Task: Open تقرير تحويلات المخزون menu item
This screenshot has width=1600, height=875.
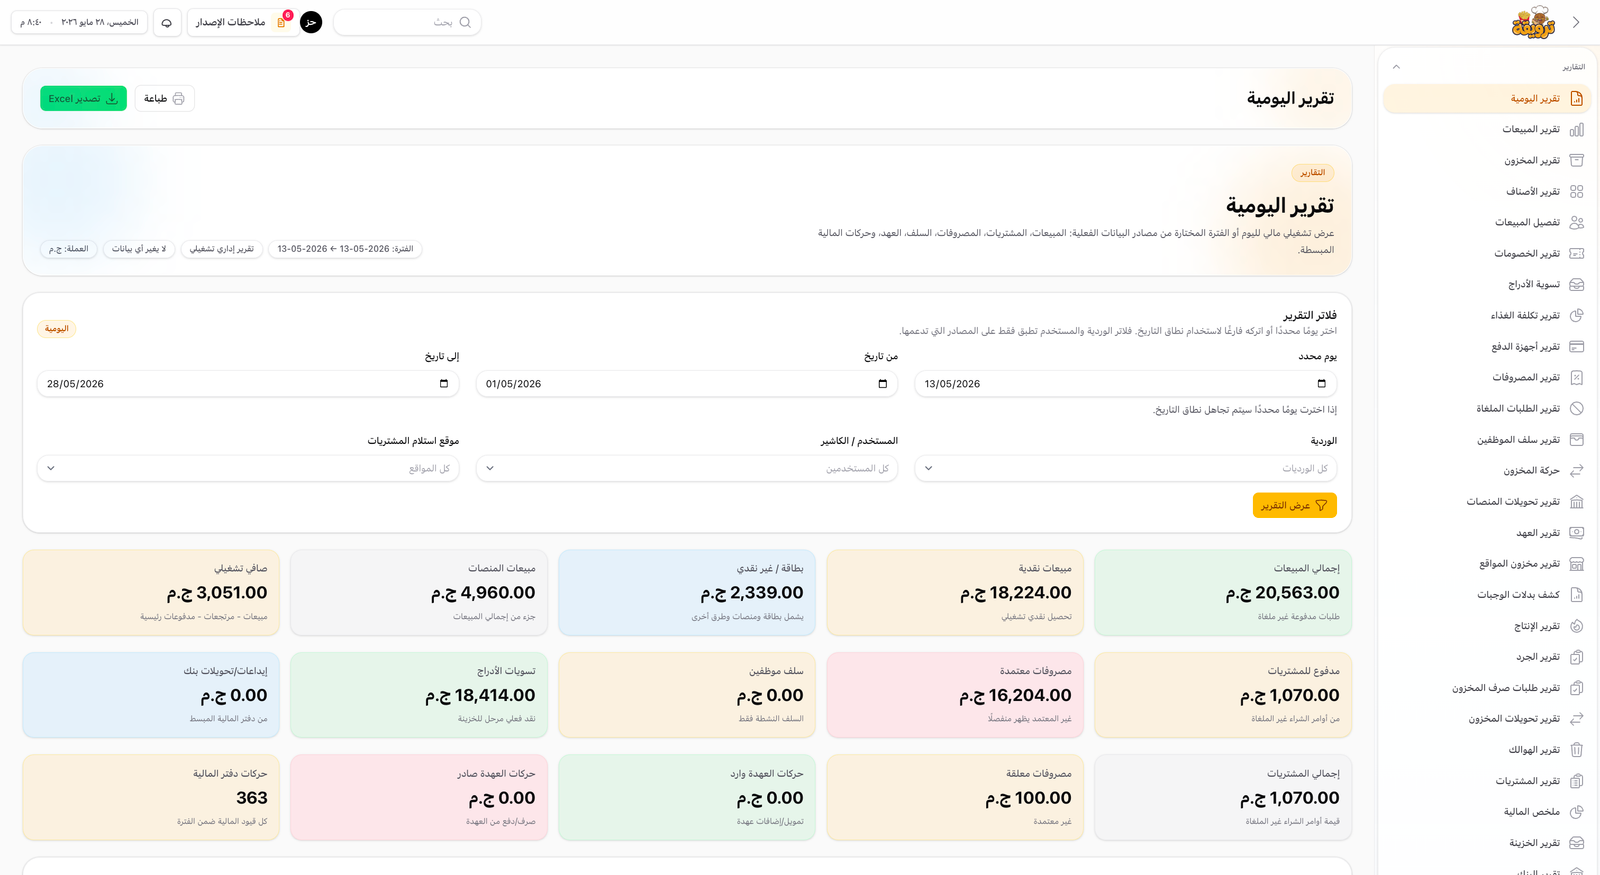Action: (1487, 718)
